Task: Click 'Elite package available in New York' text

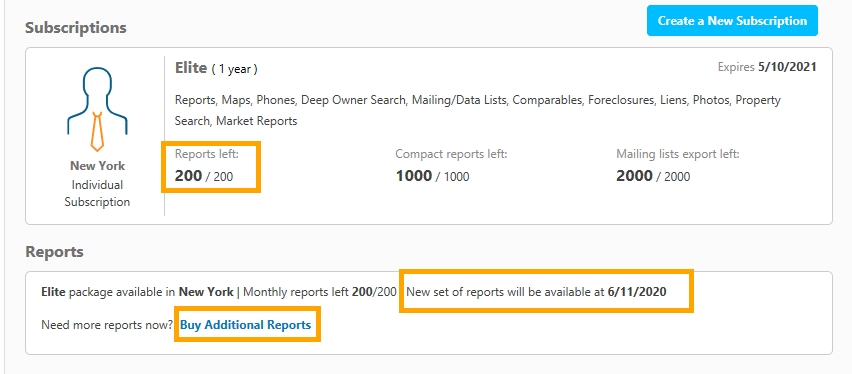Action: 137,292
